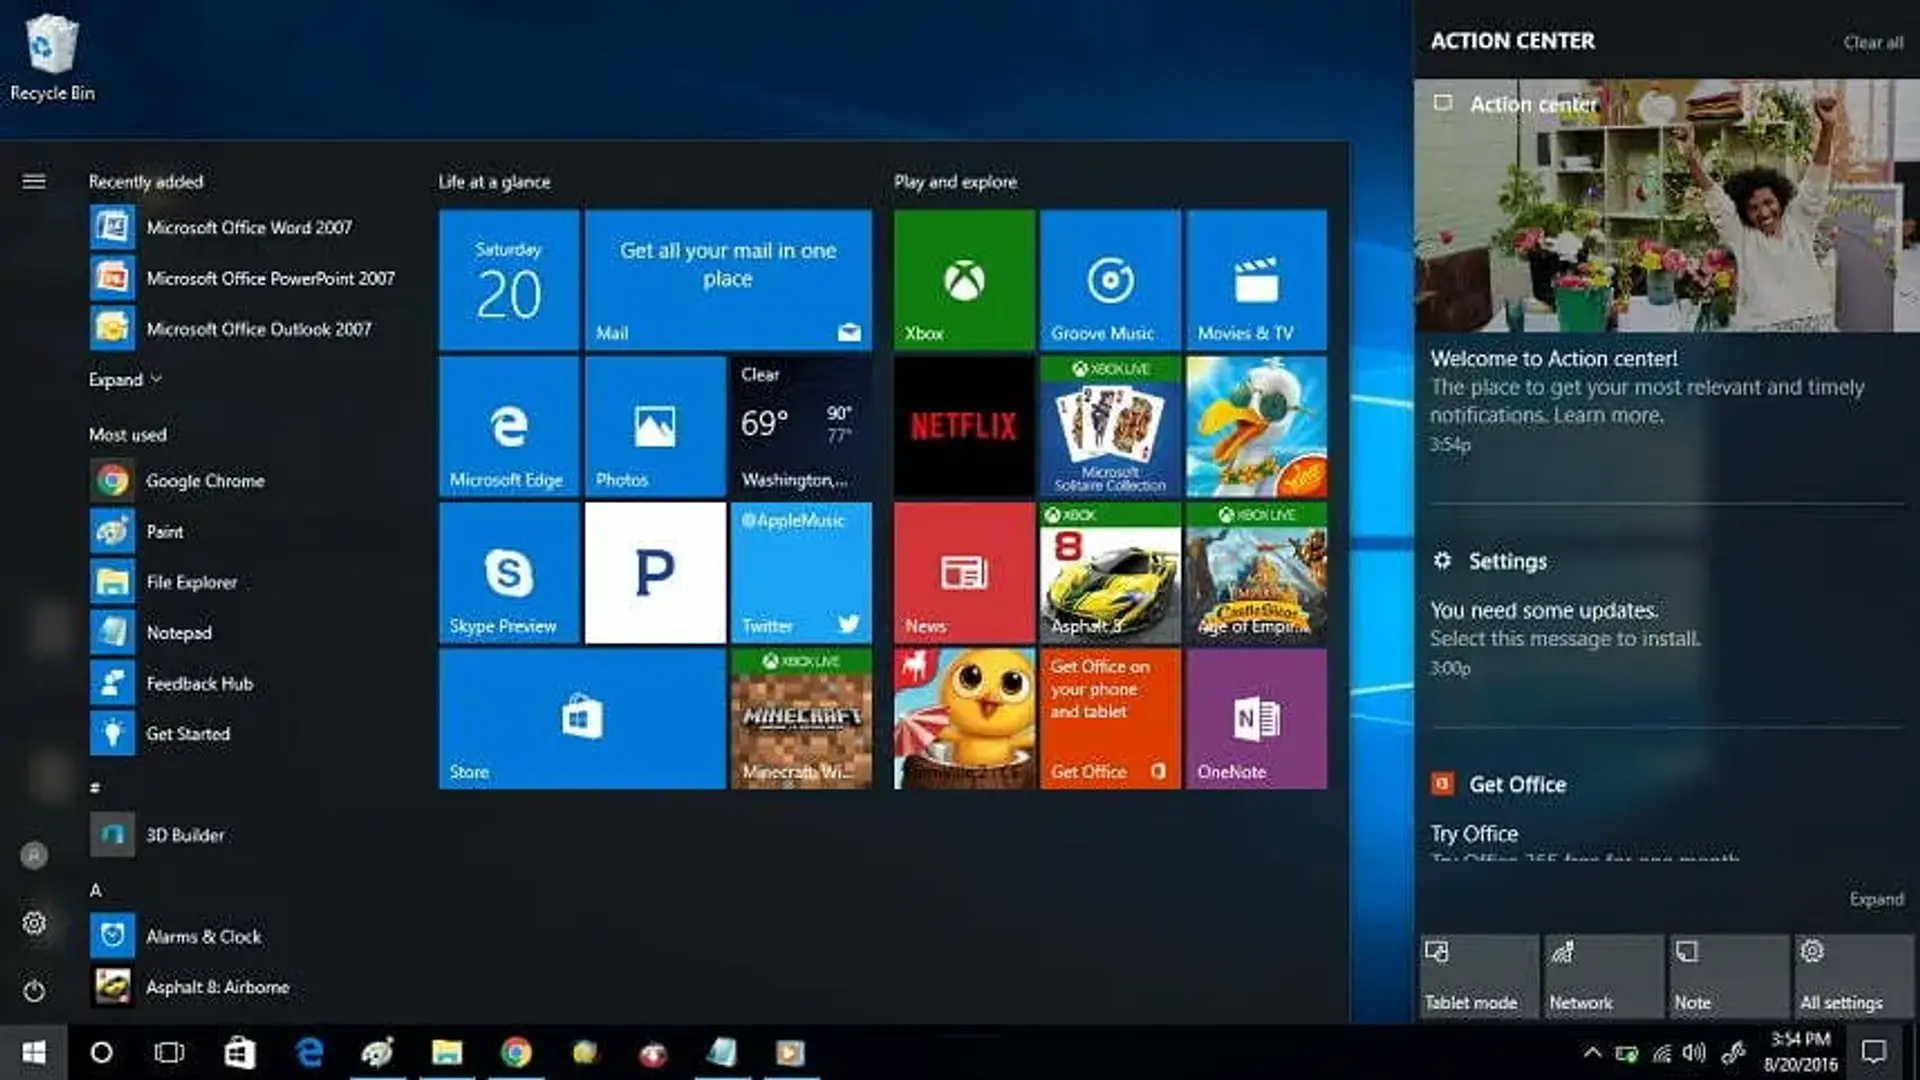1920x1080 pixels.
Task: Click the Play and explore group header
Action: [955, 182]
